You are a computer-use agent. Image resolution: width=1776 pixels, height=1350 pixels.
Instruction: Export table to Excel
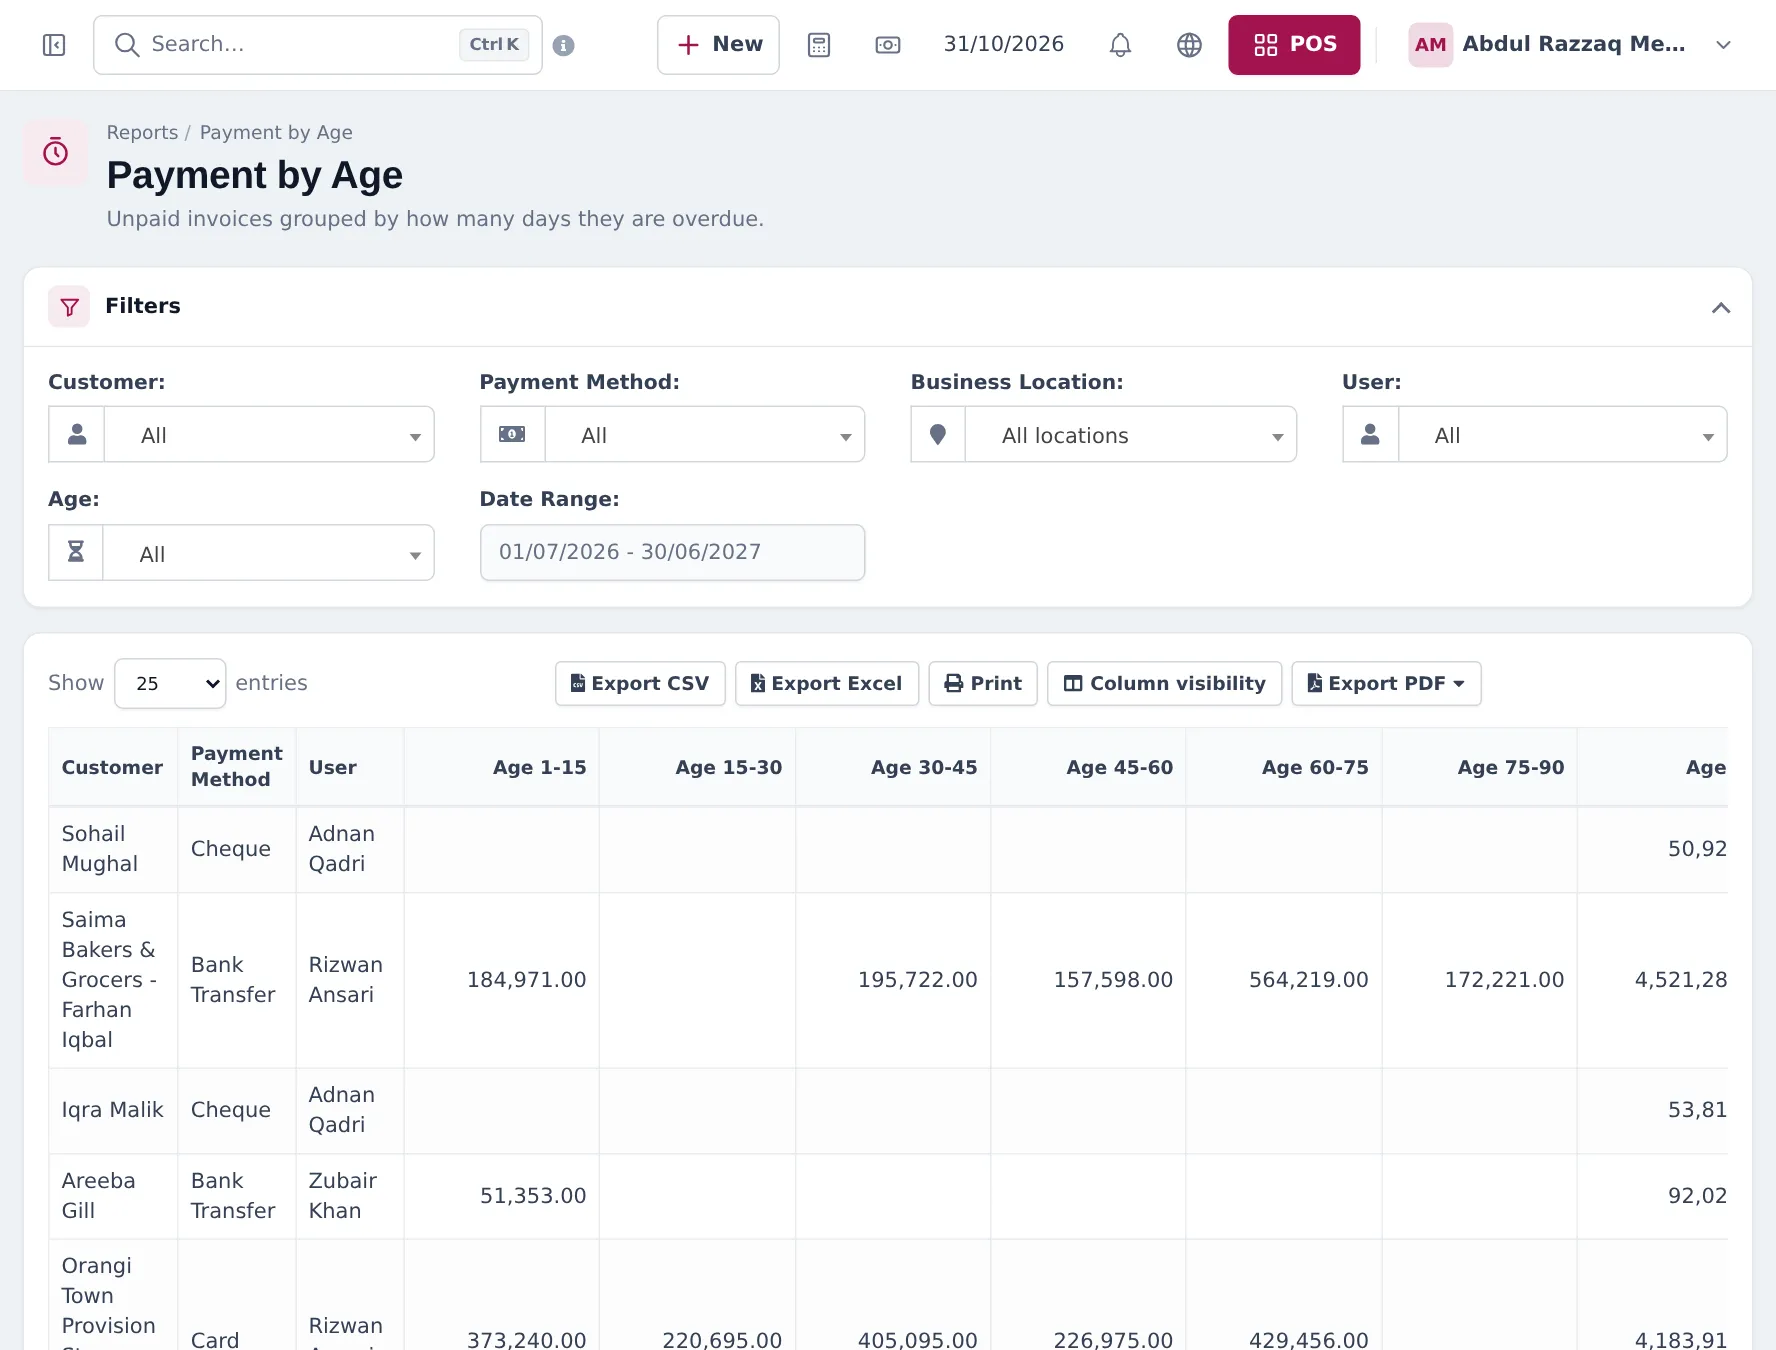click(827, 683)
